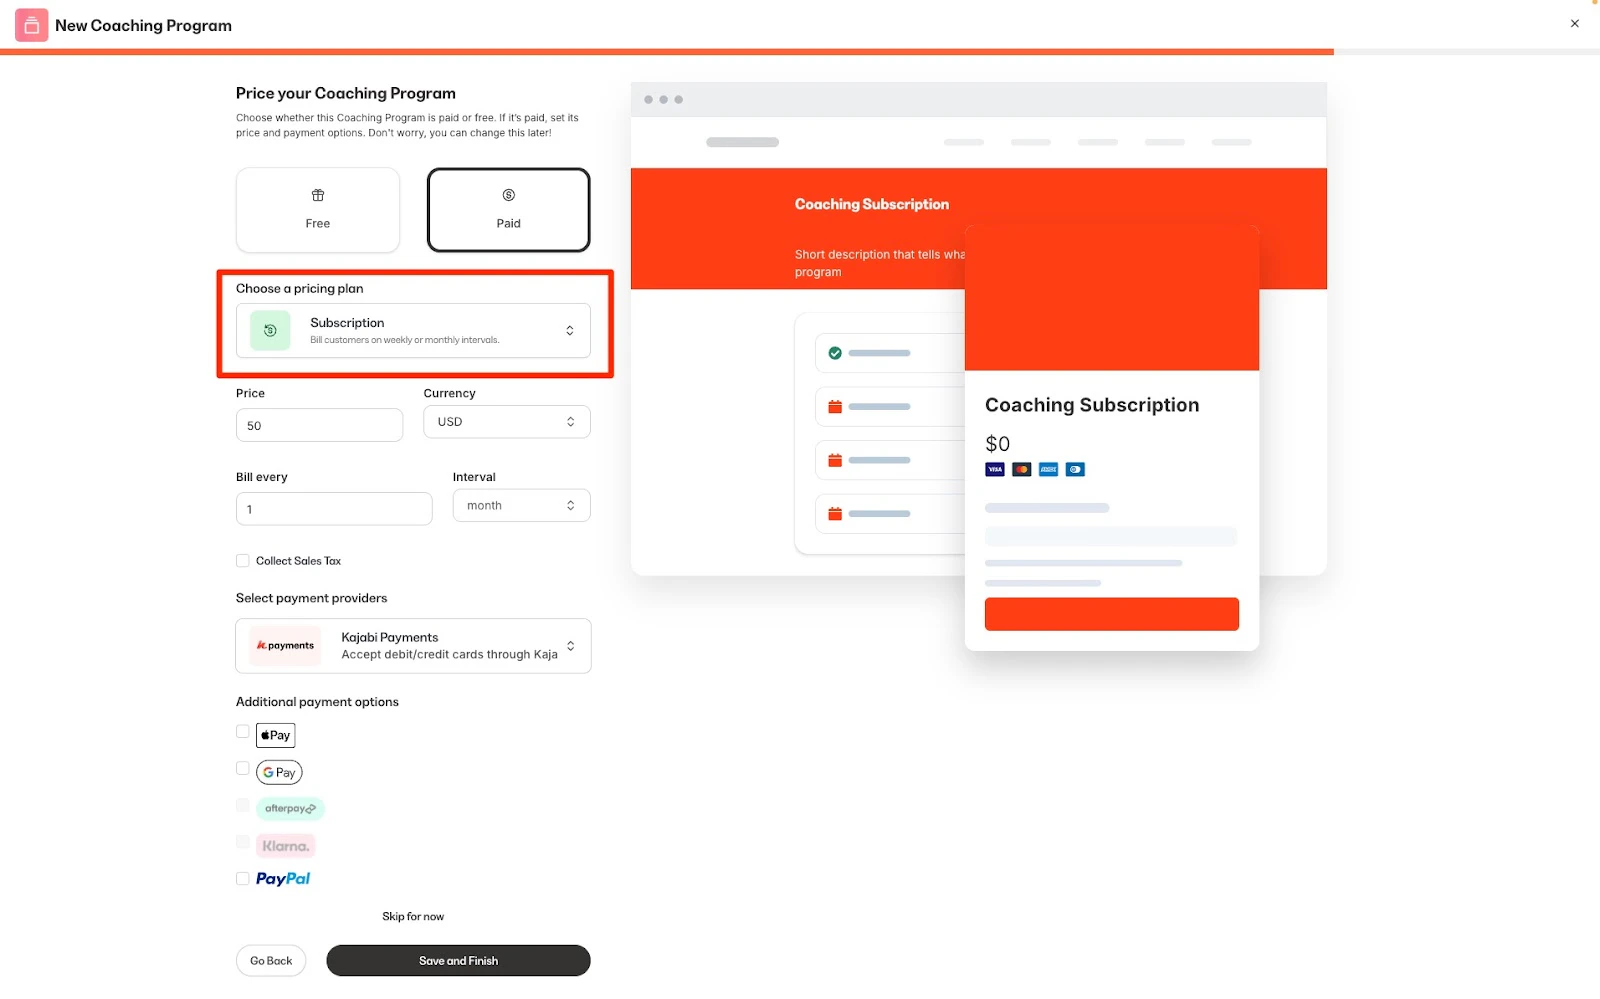The width and height of the screenshot is (1600, 999).
Task: Enable the Collect Sales Tax checkbox
Action: tap(242, 560)
